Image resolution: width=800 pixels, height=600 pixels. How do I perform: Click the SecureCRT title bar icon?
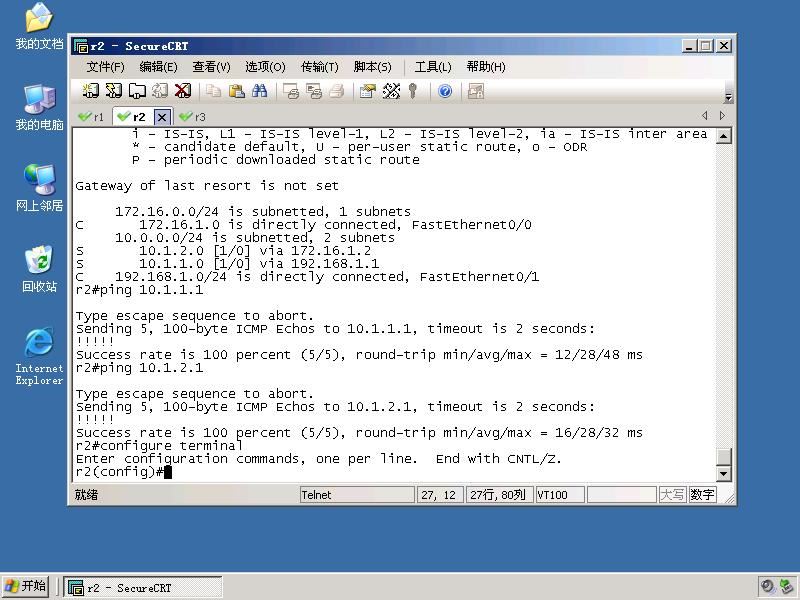click(81, 46)
